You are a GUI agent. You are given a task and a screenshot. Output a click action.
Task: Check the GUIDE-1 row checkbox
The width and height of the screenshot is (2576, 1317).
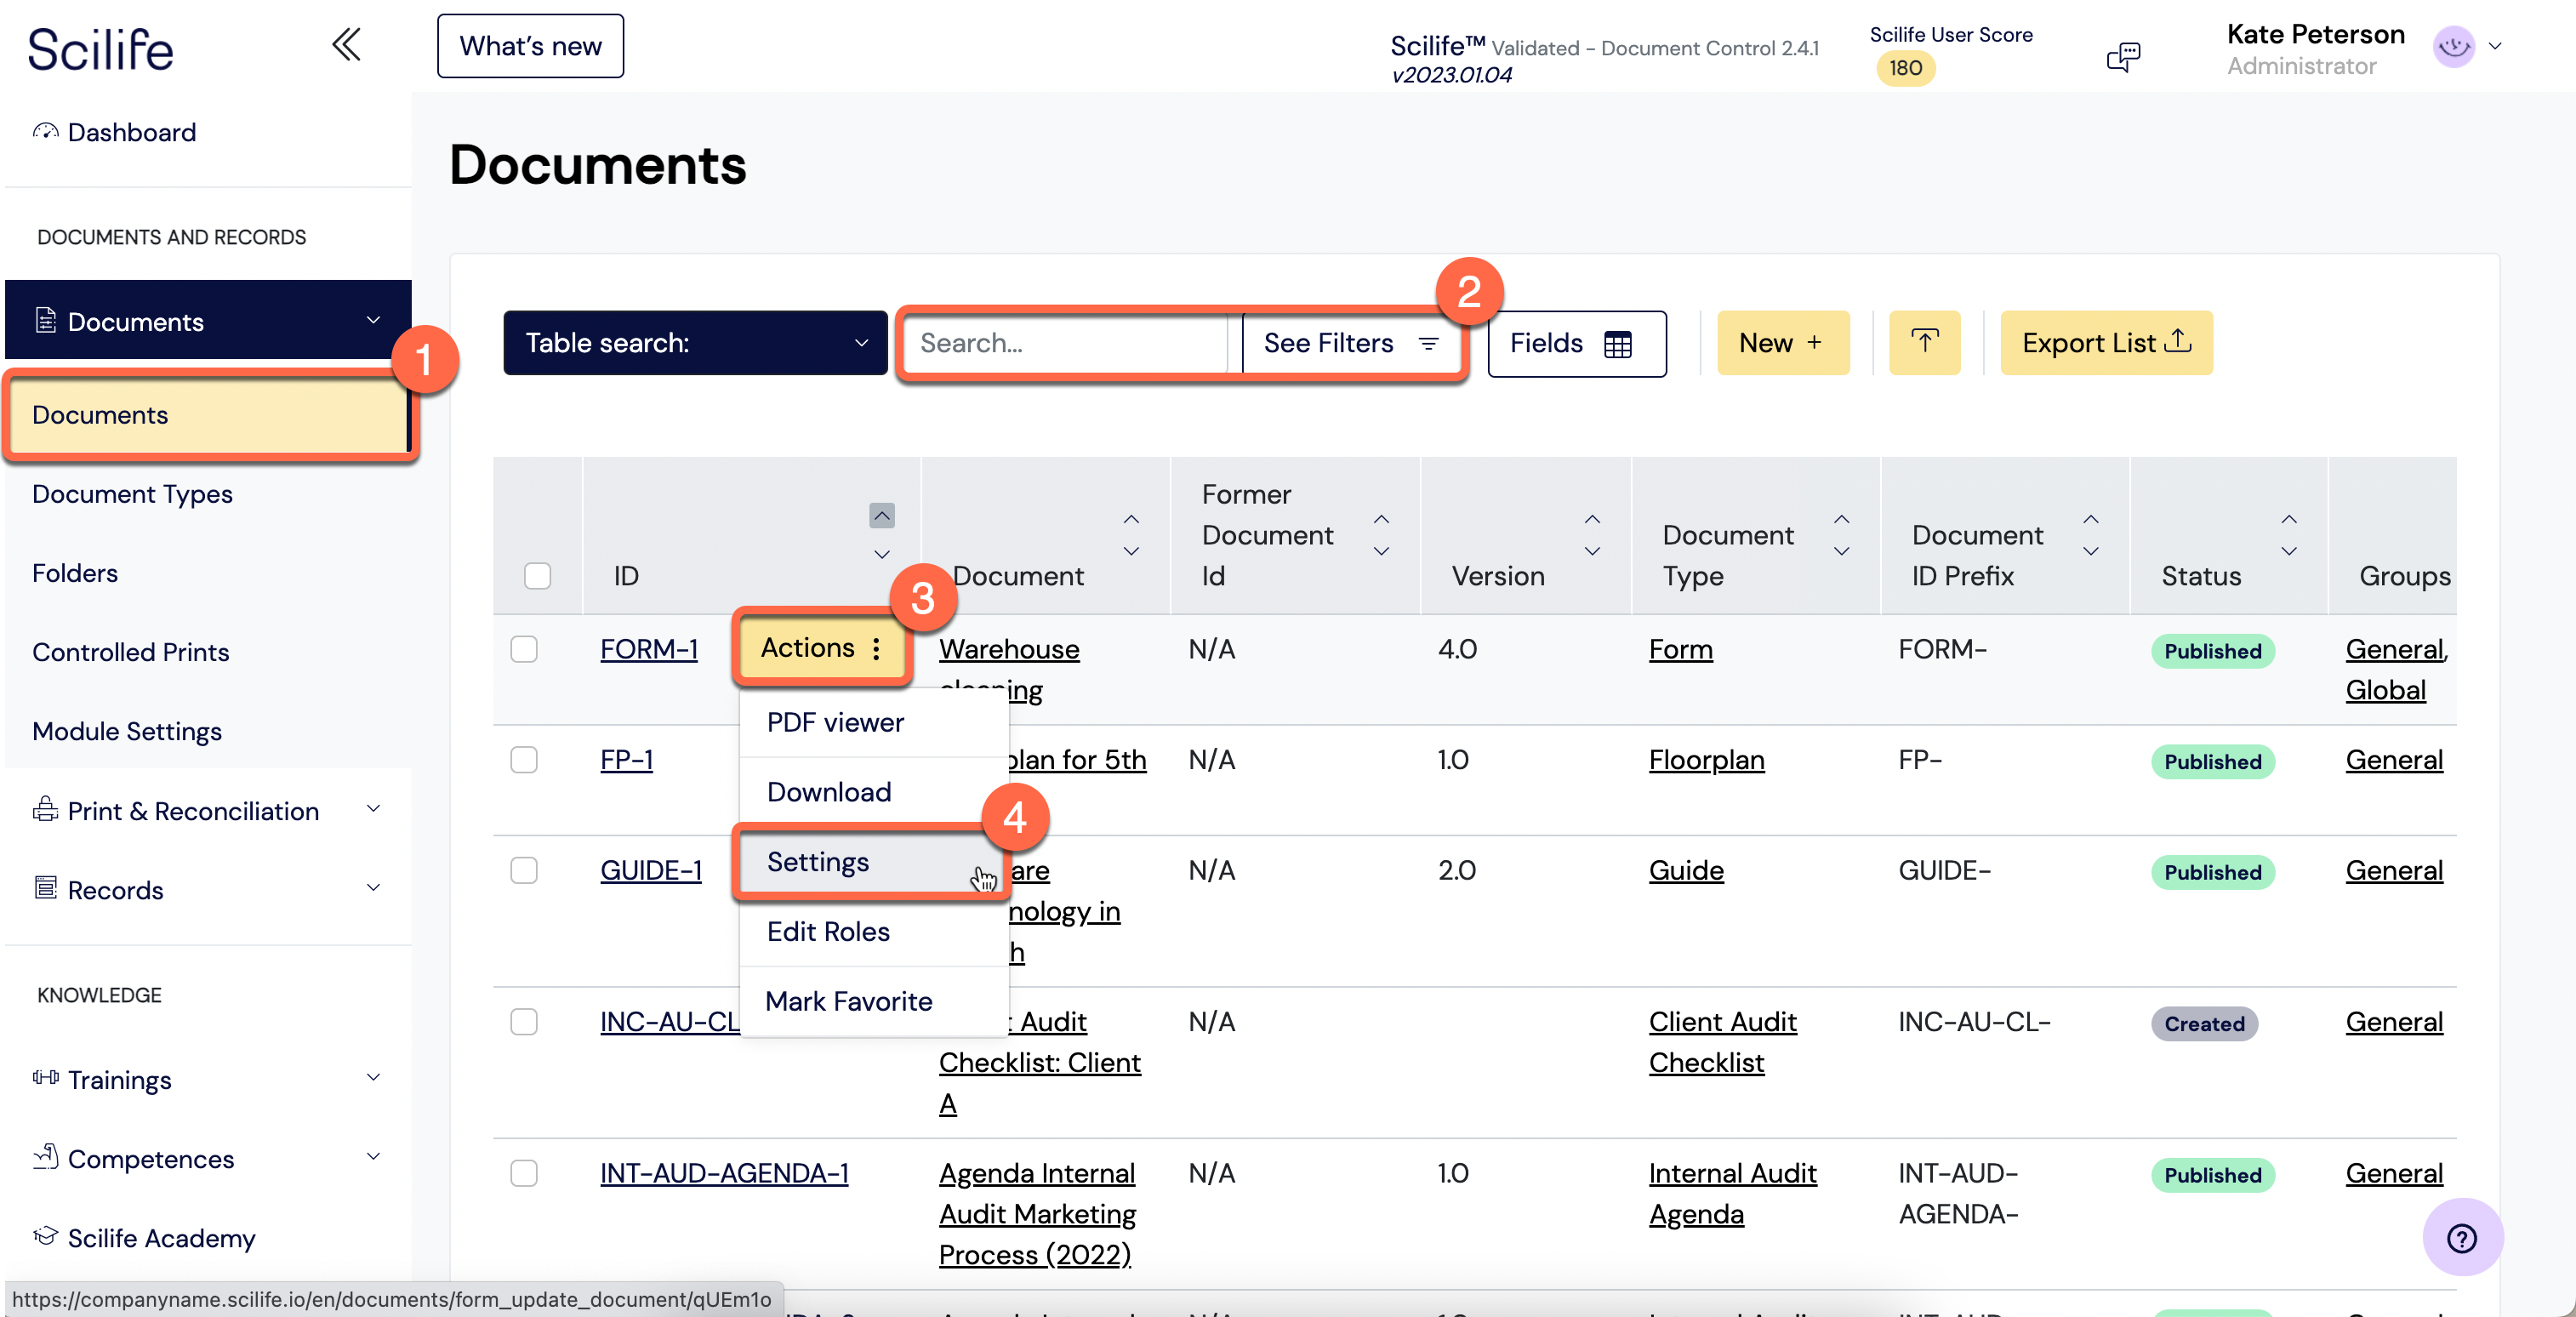[524, 870]
